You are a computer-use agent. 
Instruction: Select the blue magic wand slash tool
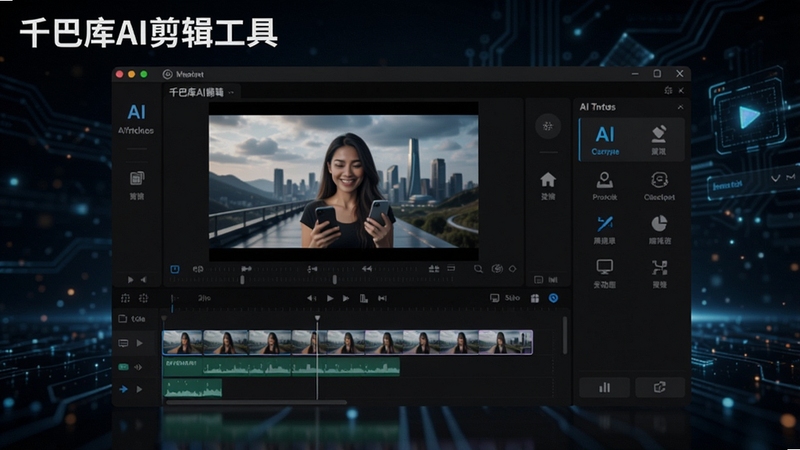tap(605, 223)
